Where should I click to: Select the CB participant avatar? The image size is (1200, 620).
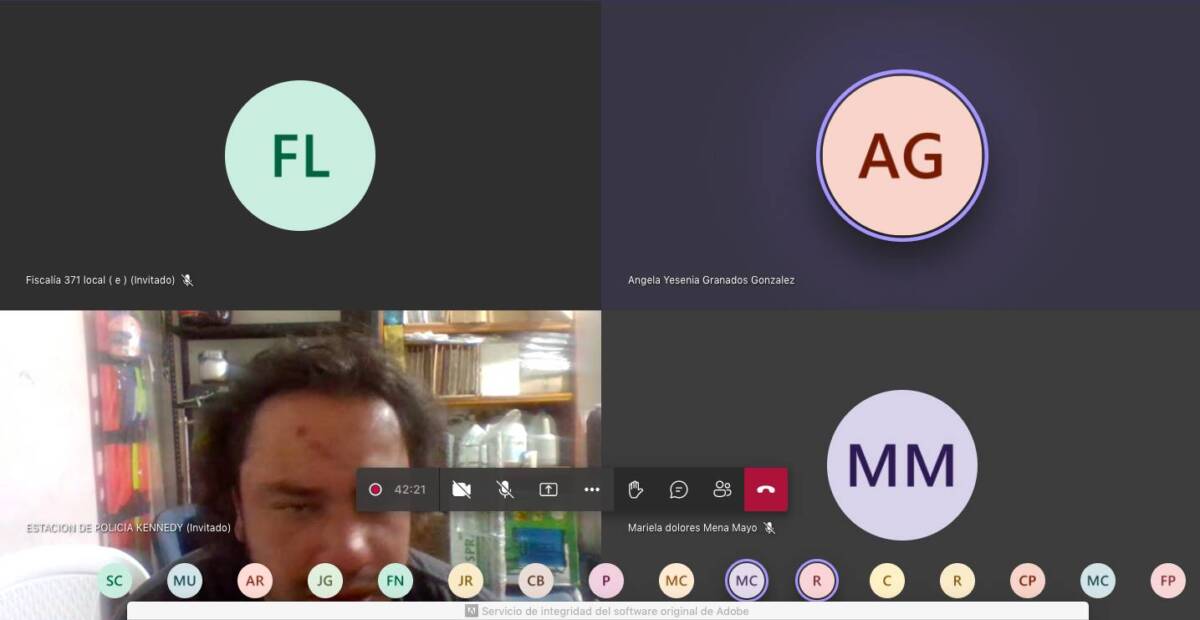point(536,580)
